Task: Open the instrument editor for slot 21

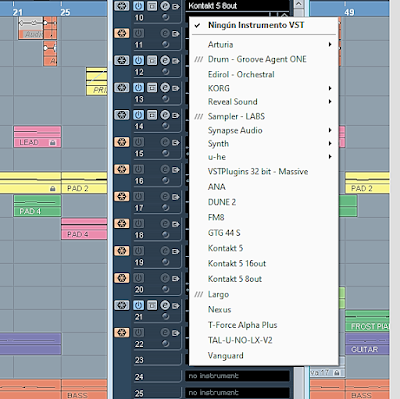Action: point(165,305)
